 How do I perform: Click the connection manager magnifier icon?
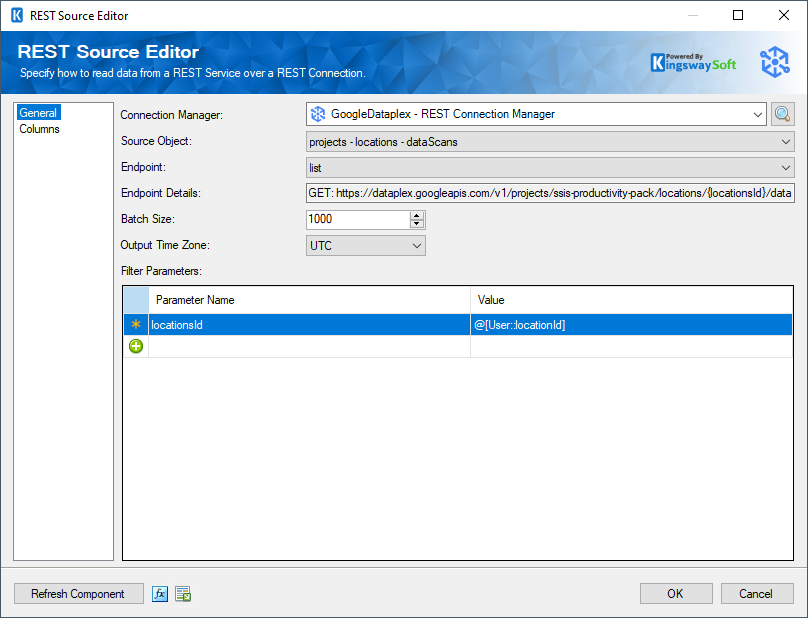[x=782, y=114]
